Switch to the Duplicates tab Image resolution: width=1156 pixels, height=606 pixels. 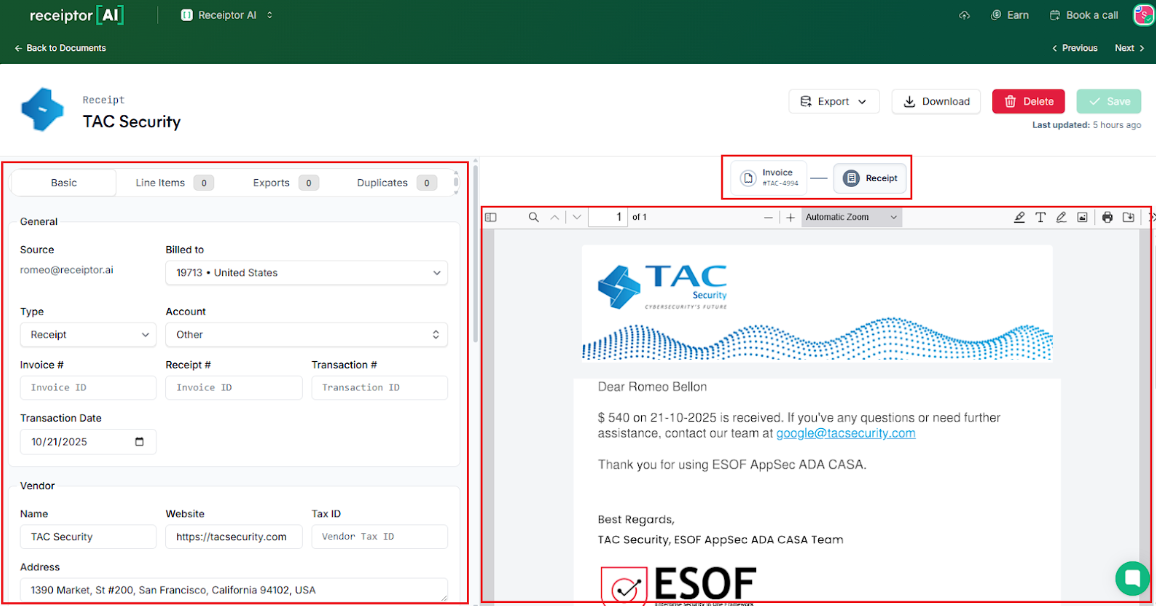(396, 183)
